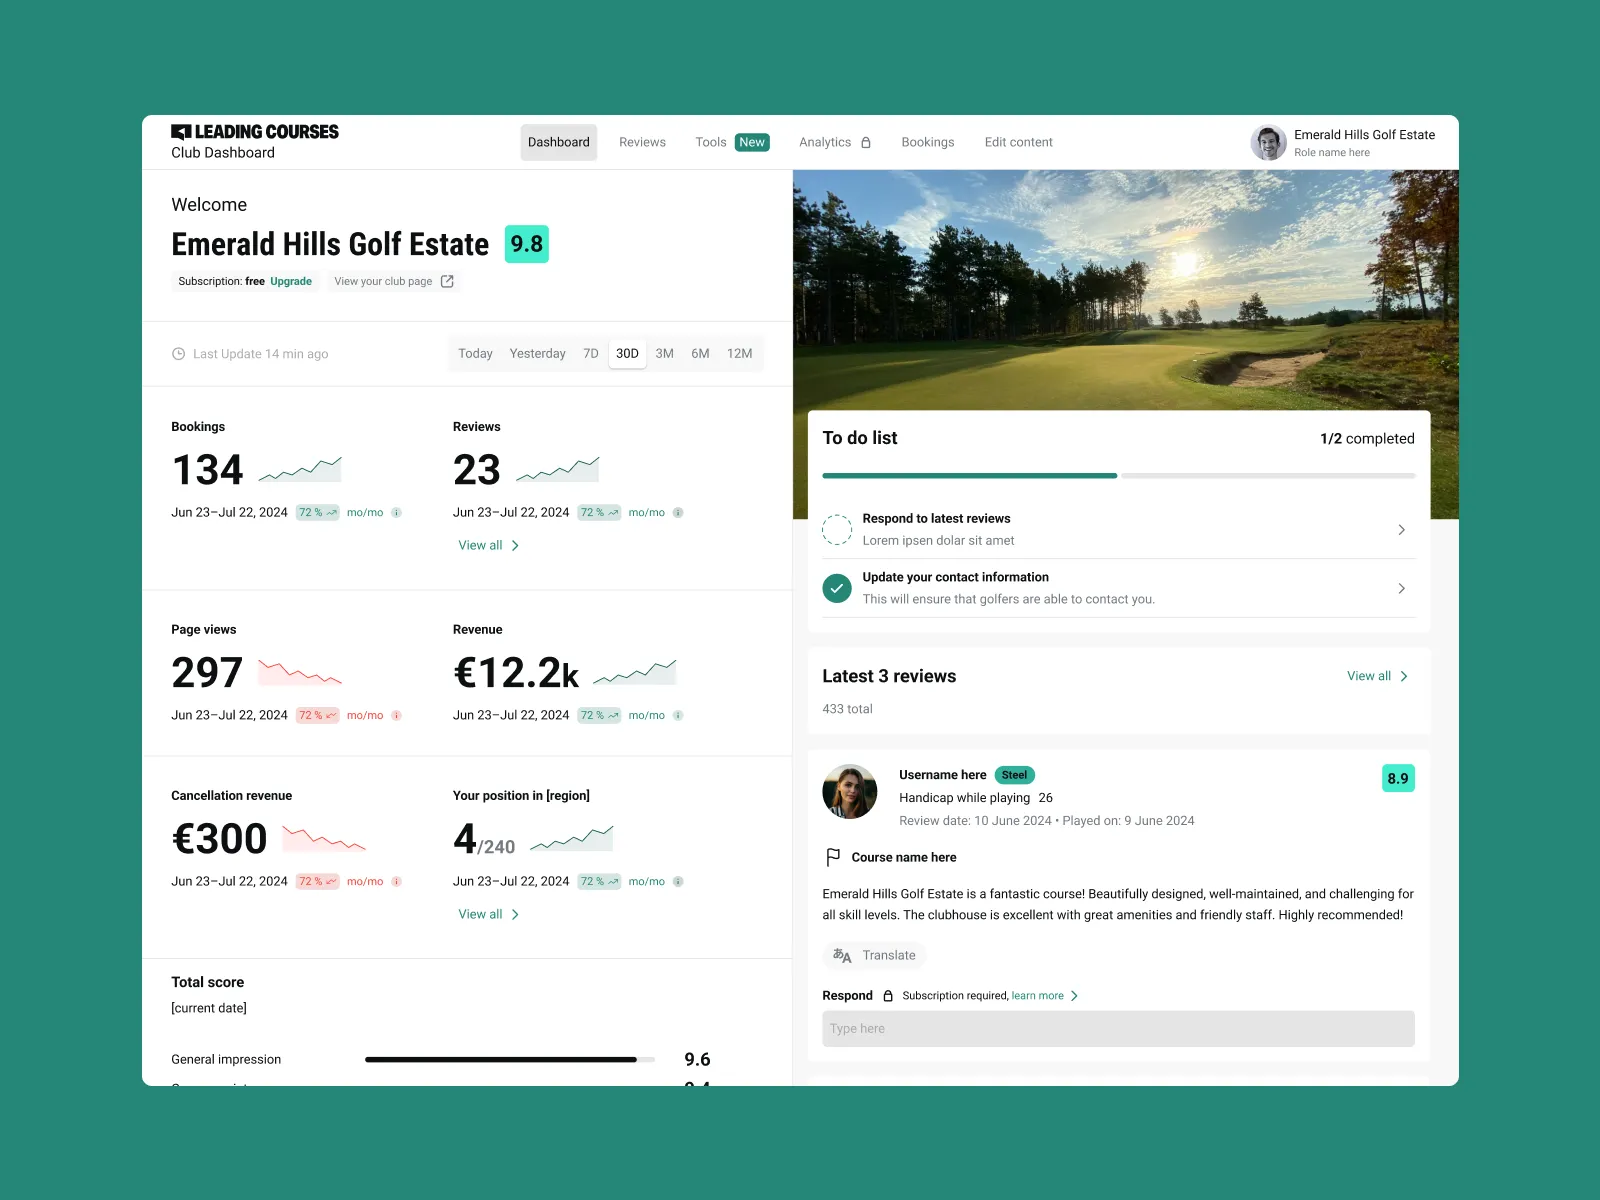1600x1200 pixels.
Task: Click the Revenue trend sparkline
Action: [635, 672]
